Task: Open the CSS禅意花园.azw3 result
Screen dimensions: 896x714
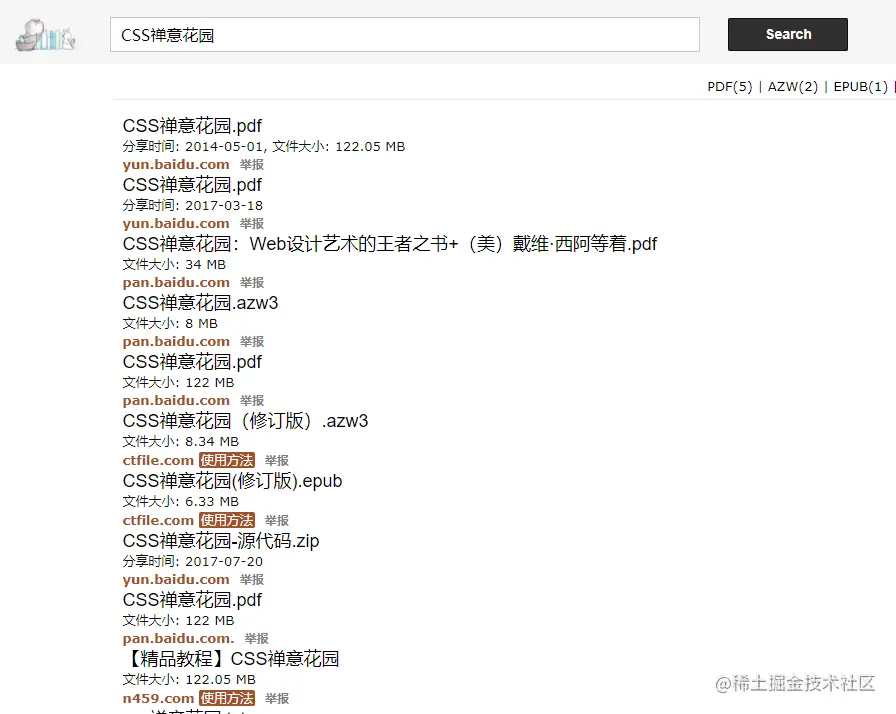Action: 200,303
